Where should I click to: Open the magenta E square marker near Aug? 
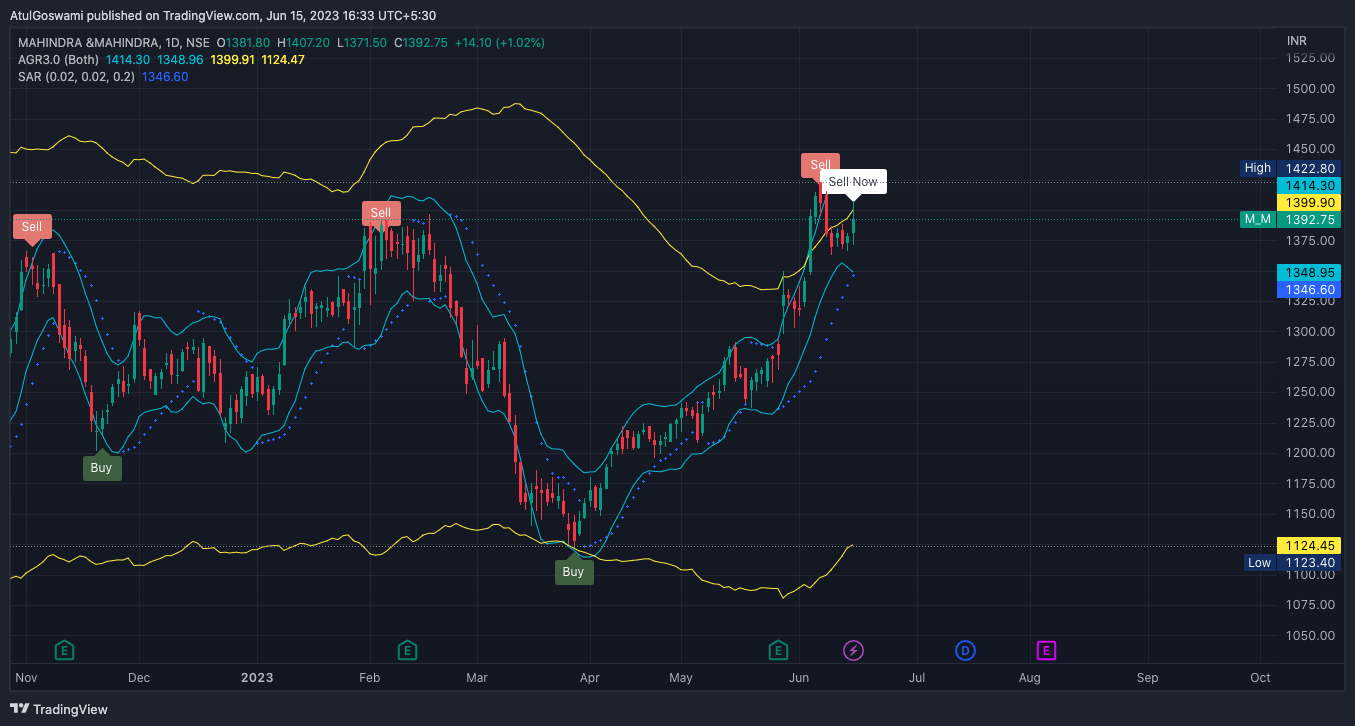[x=1046, y=651]
